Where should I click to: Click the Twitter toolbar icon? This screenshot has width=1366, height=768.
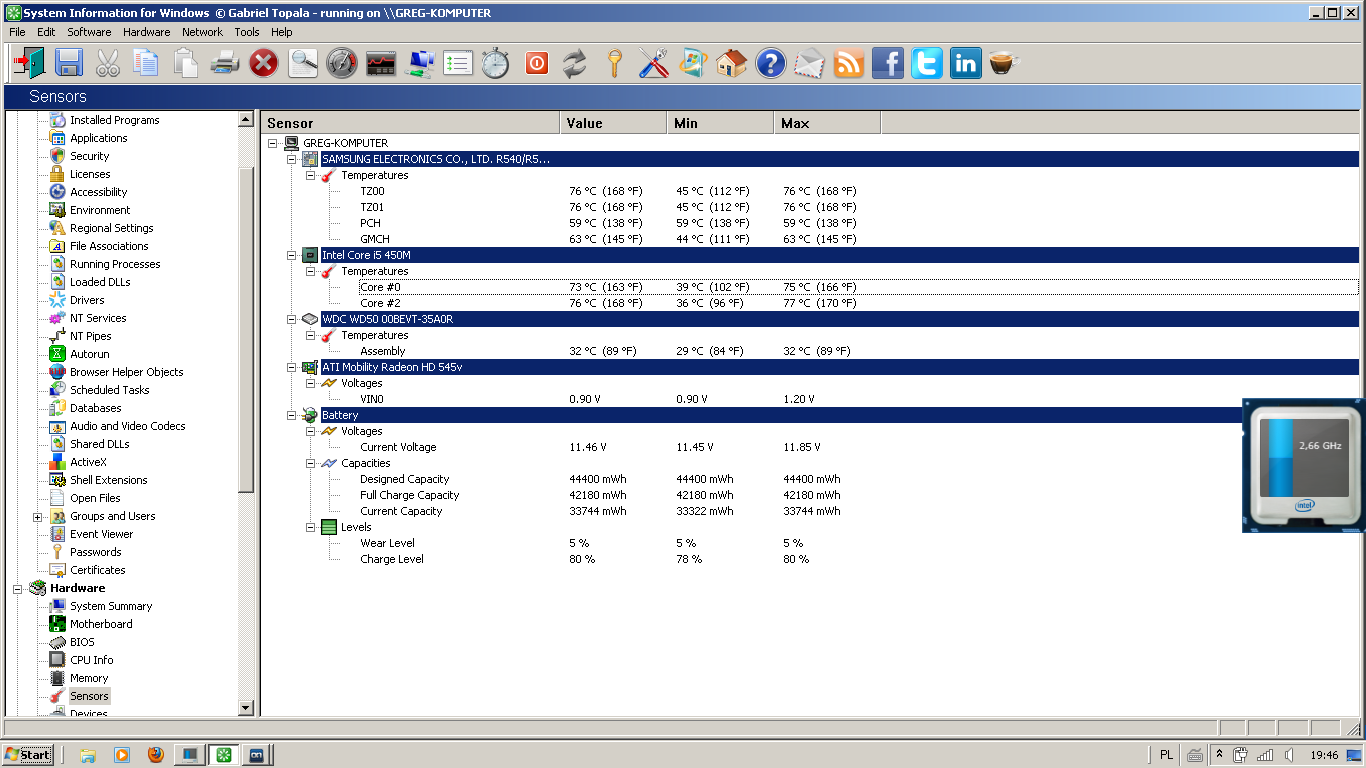(927, 64)
